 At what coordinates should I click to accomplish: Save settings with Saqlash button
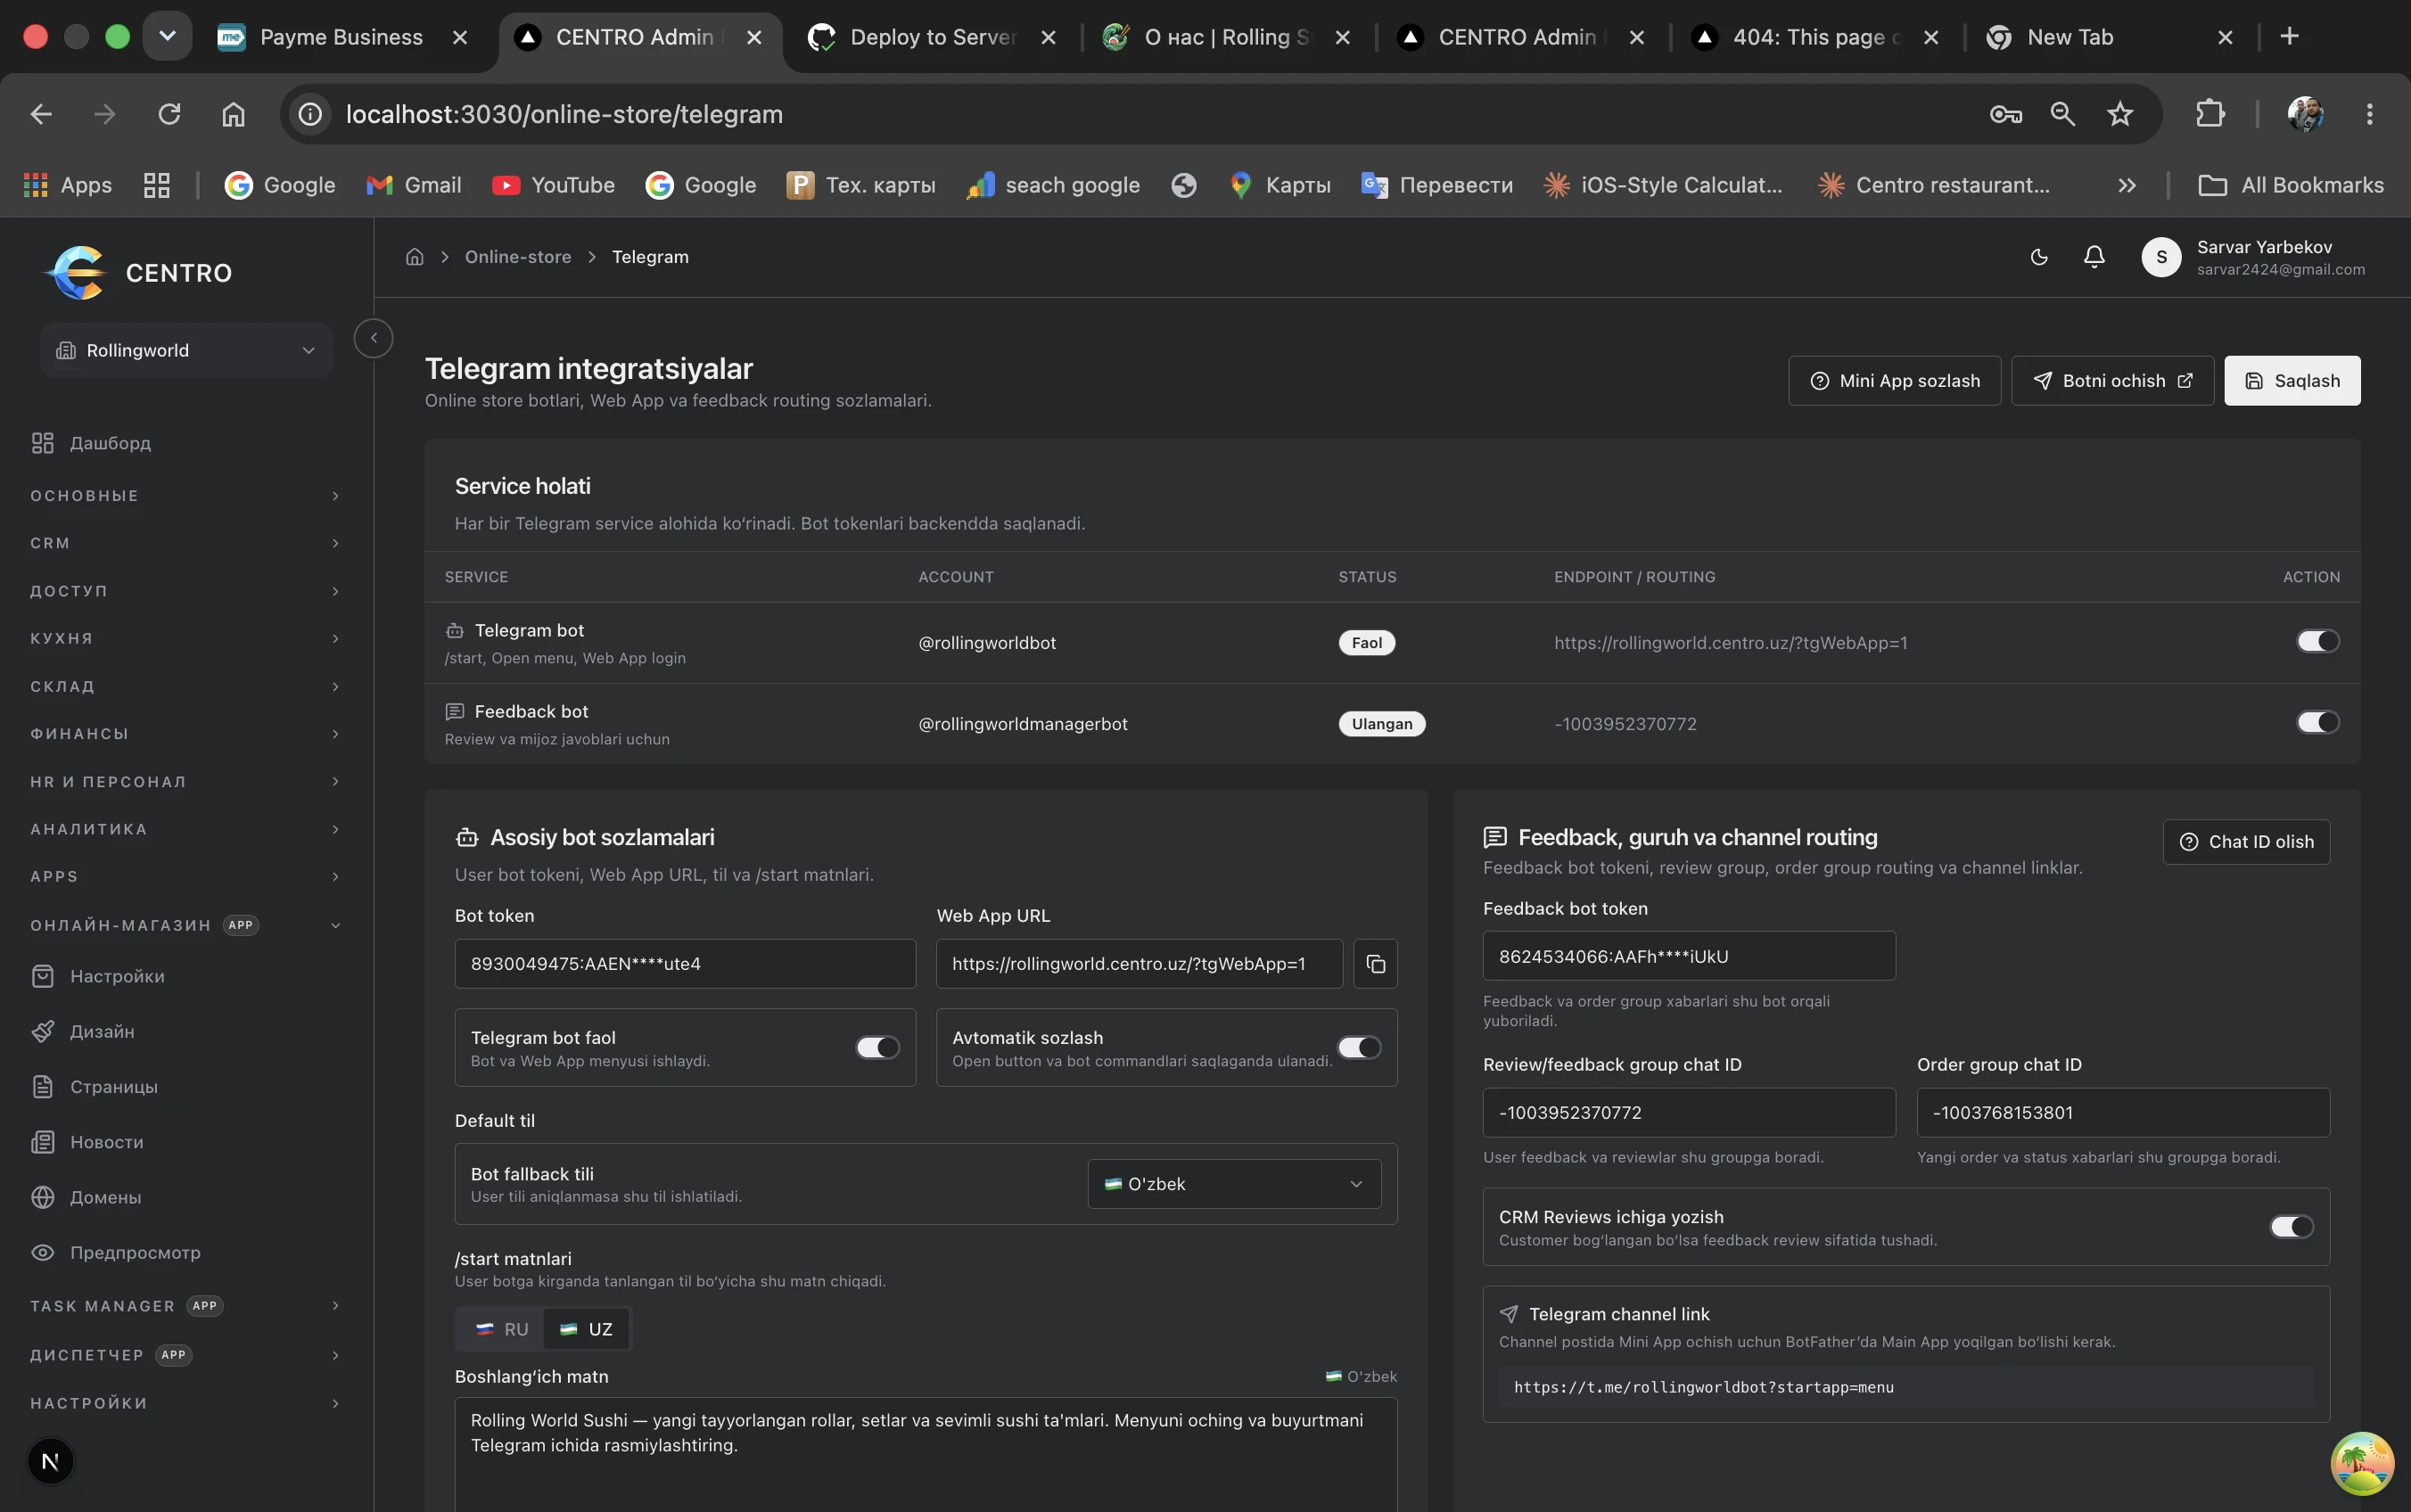[x=2292, y=381]
